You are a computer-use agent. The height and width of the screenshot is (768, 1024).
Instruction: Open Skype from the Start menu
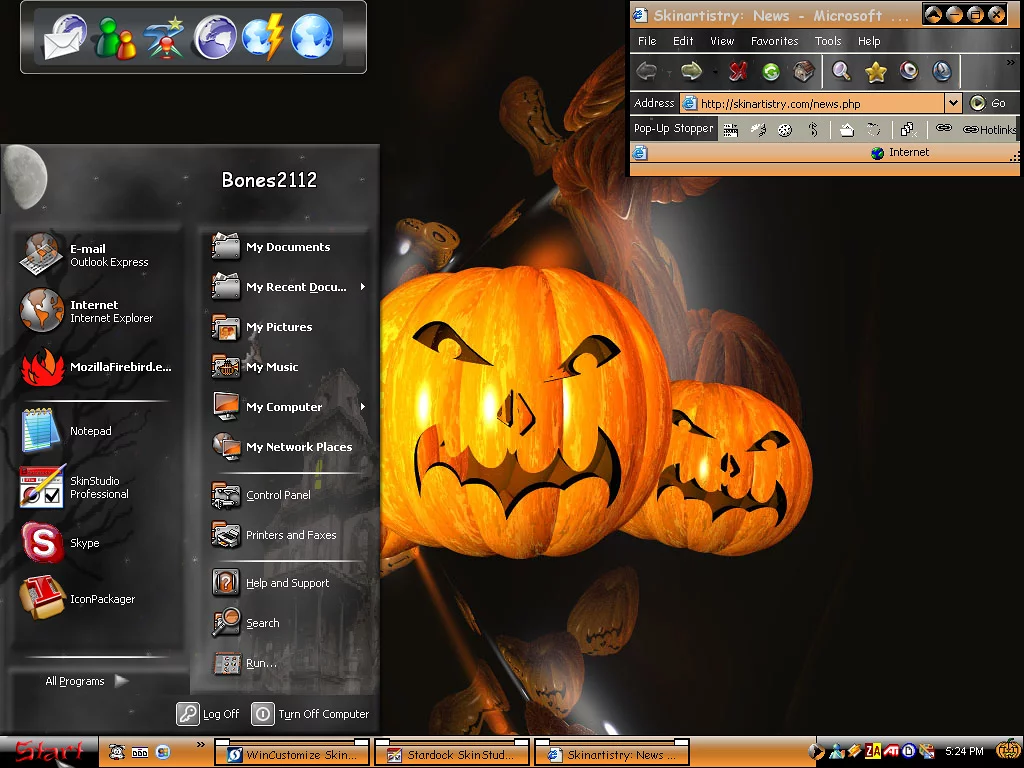point(84,543)
